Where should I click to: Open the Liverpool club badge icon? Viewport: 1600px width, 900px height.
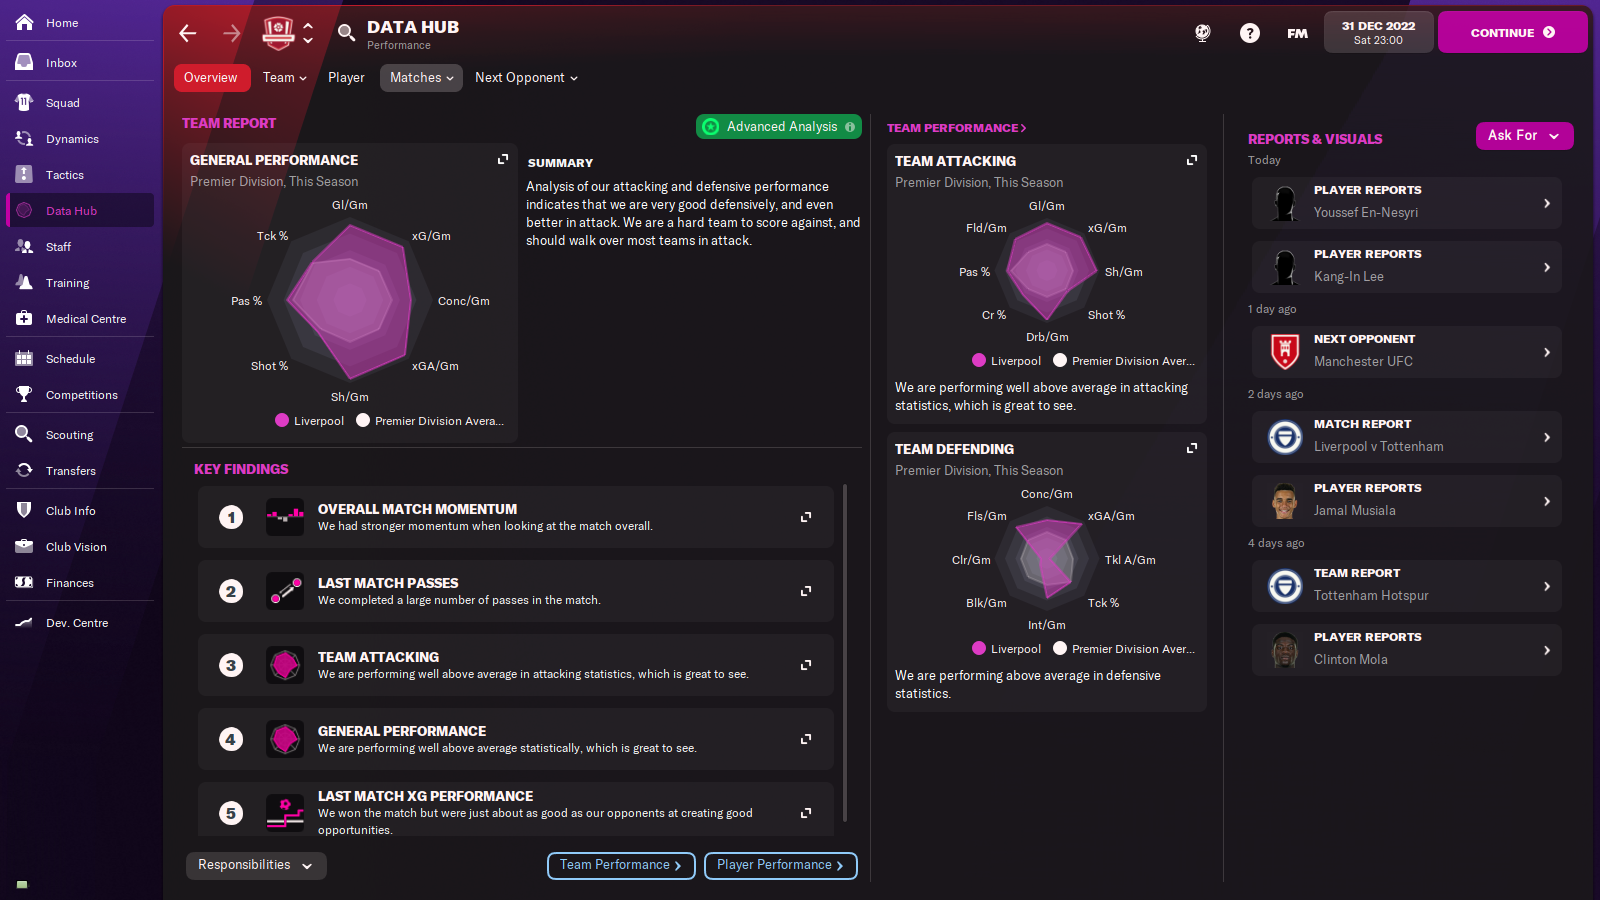pyautogui.click(x=278, y=33)
